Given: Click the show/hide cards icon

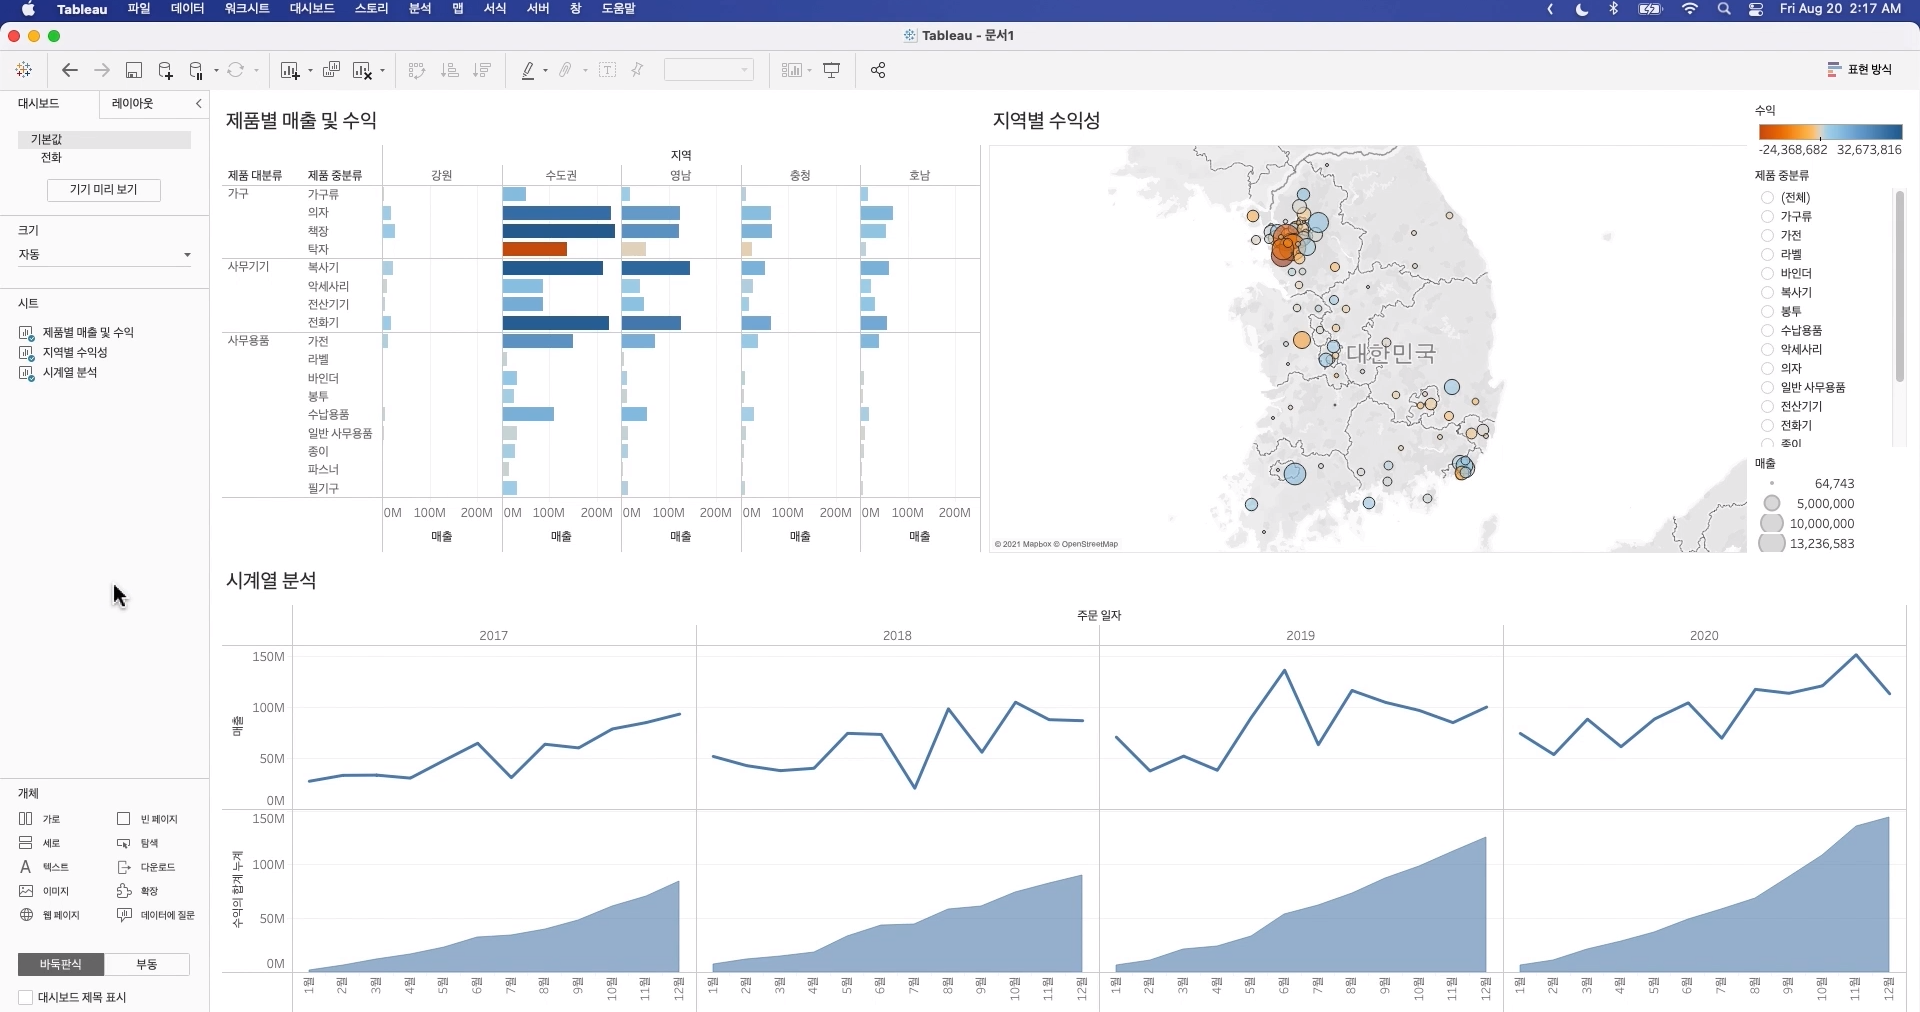Looking at the screenshot, I should point(792,70).
